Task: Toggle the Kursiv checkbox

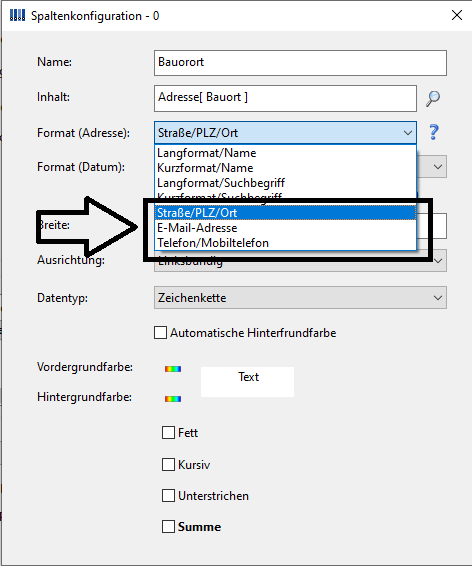Action: point(168,465)
